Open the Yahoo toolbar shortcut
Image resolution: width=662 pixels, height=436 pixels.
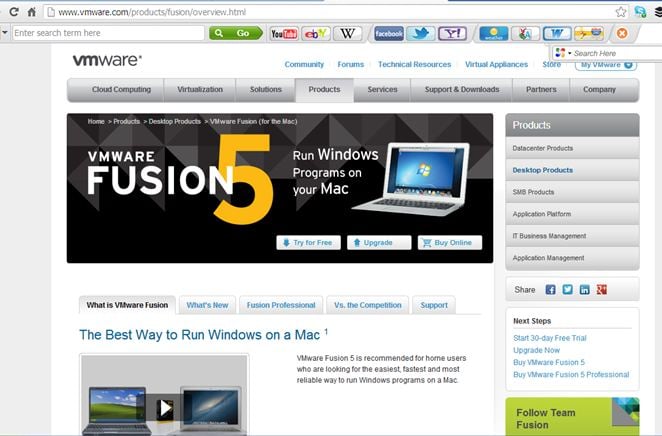click(x=452, y=33)
